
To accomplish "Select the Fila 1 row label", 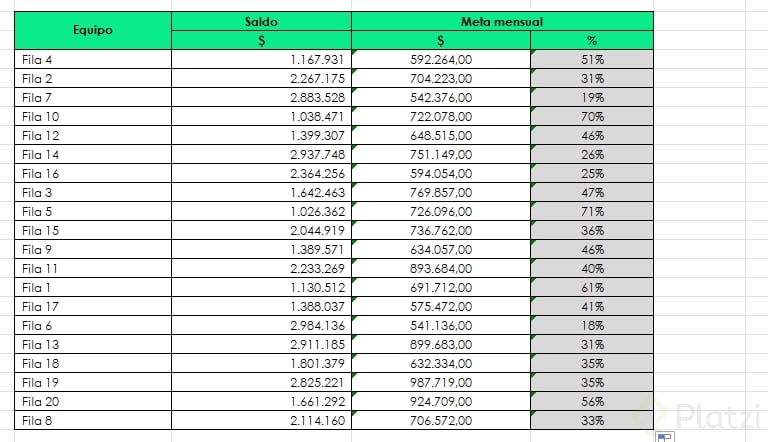I will click(93, 287).
